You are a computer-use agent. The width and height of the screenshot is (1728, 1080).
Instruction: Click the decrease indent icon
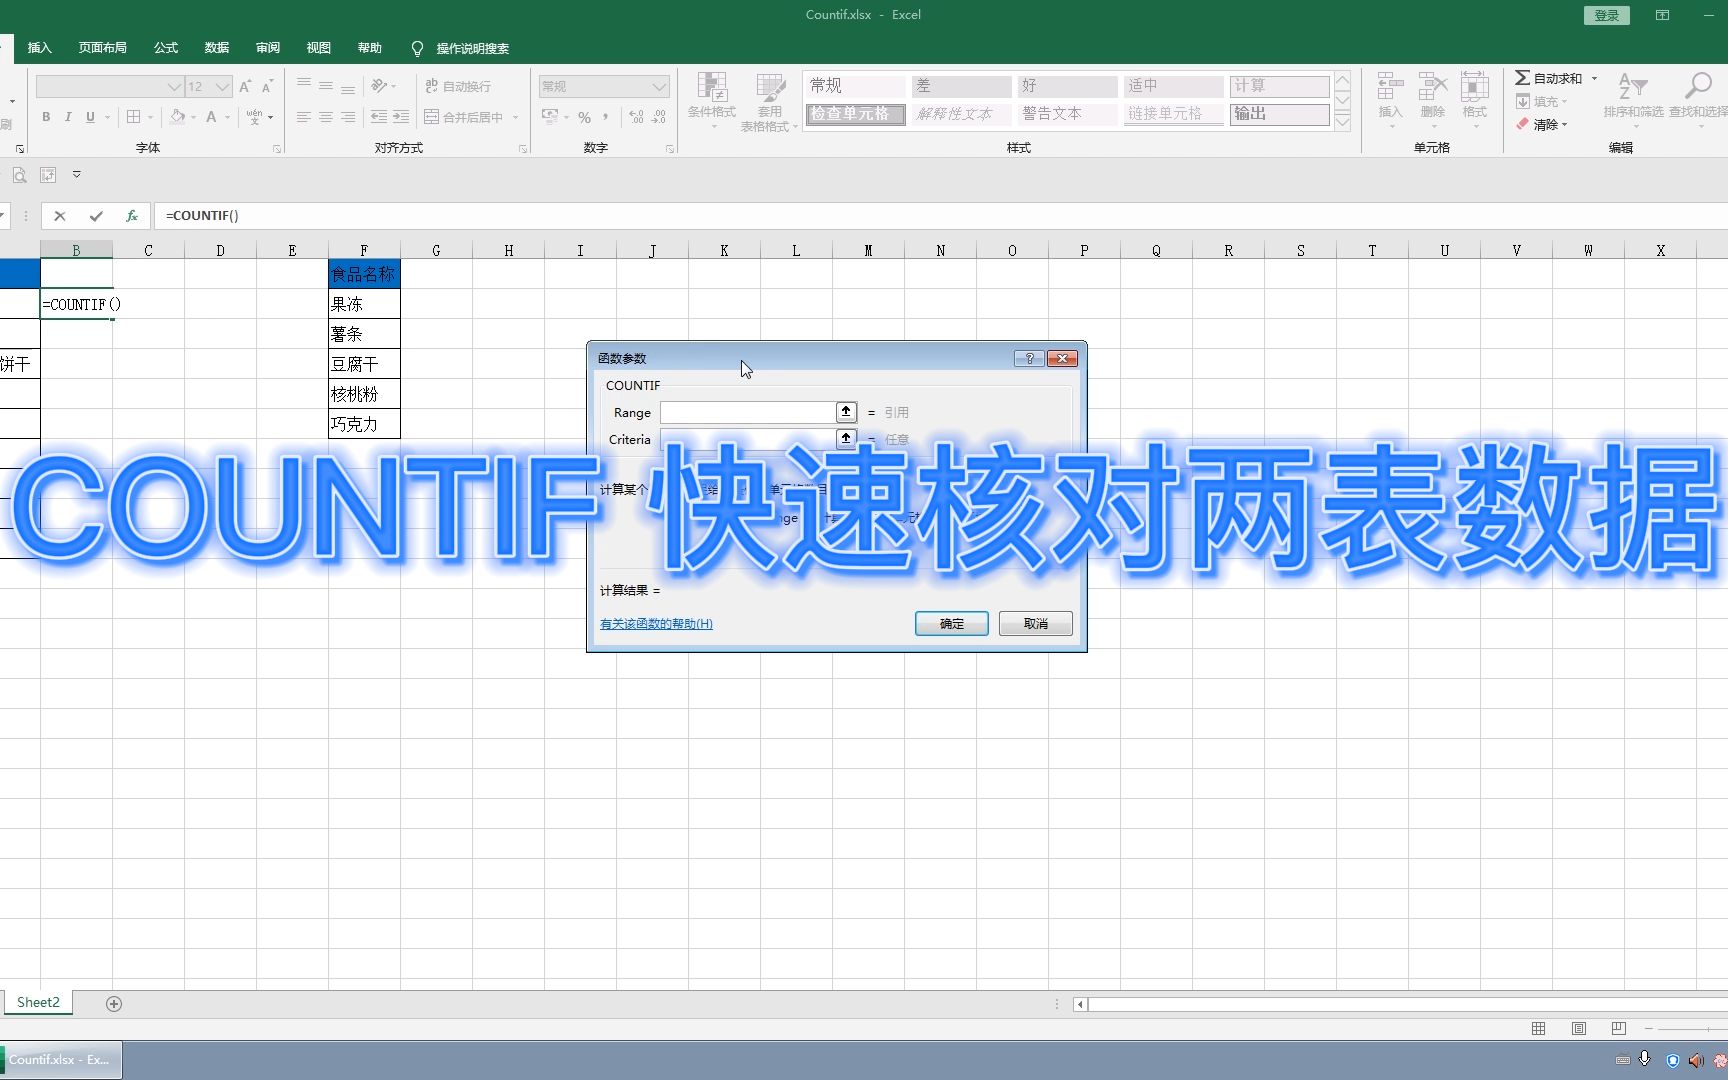coord(379,117)
